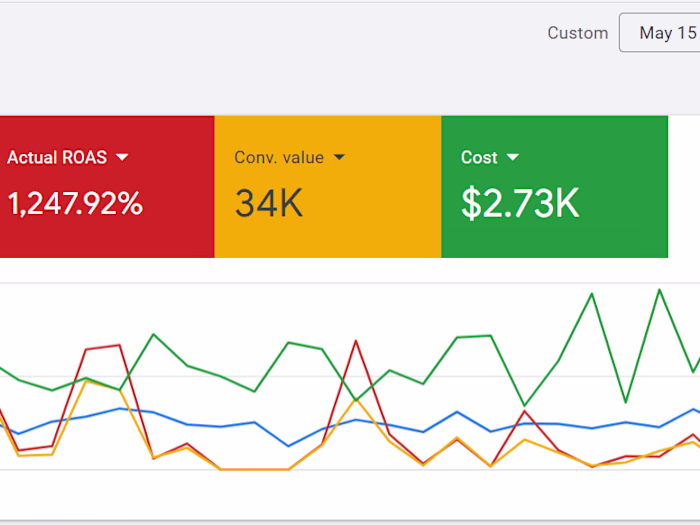700x525 pixels.
Task: Click the Cost label on green card
Action: (479, 157)
